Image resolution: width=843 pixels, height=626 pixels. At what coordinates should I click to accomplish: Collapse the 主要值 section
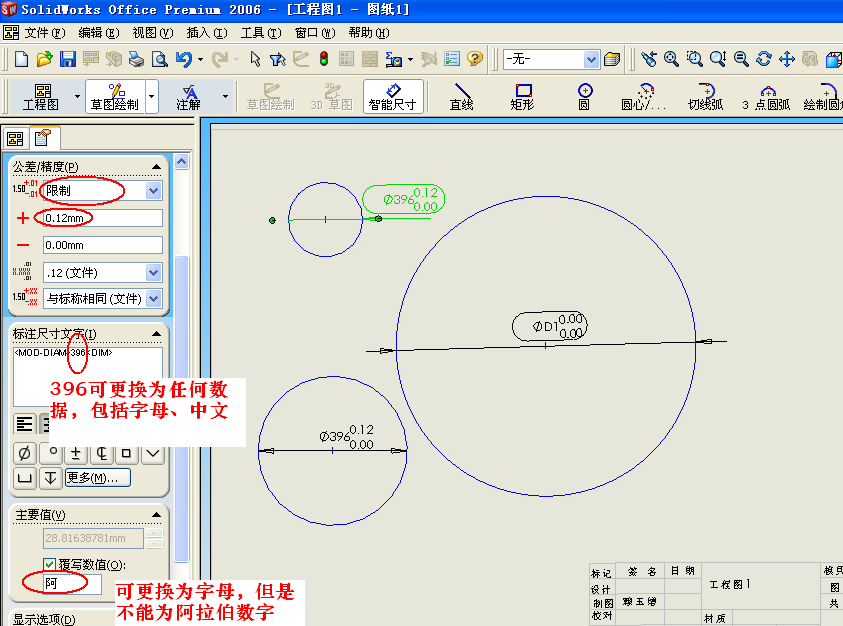pyautogui.click(x=156, y=515)
